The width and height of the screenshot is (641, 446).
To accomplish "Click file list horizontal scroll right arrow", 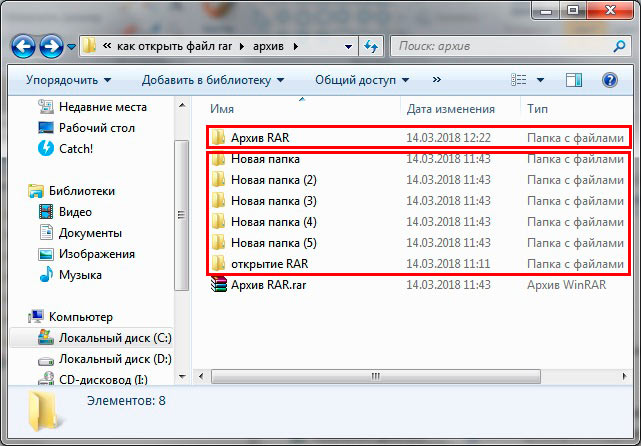I will (x=624, y=376).
